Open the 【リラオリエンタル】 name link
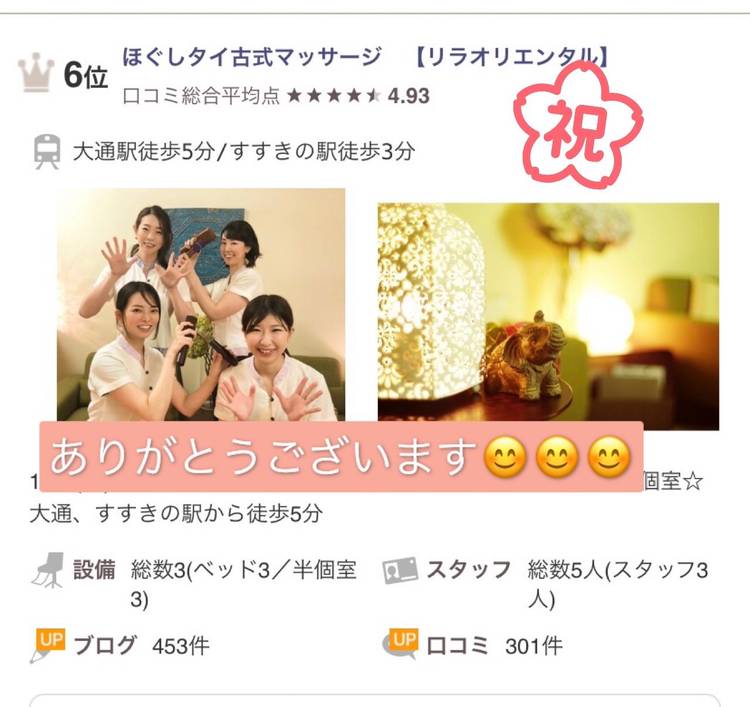 click(510, 57)
